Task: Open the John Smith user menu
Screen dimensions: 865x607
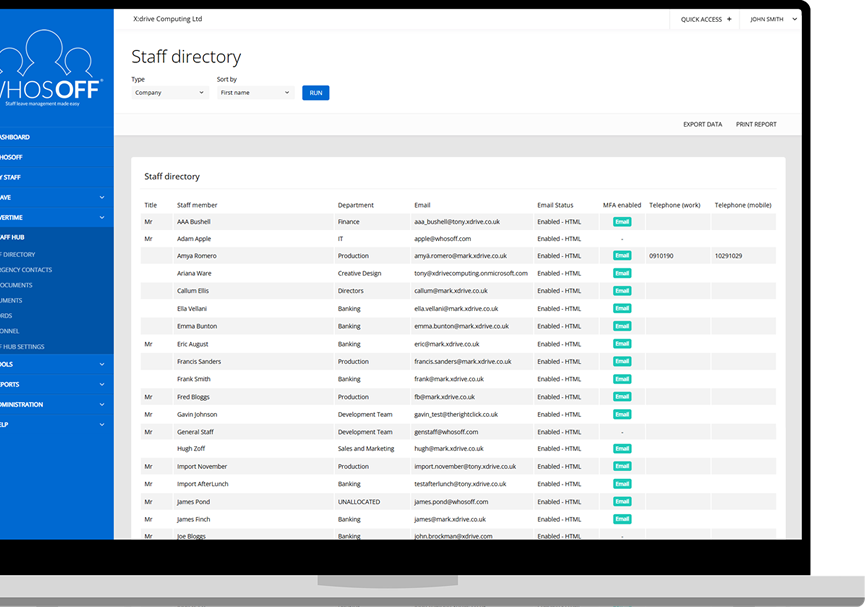Action: coord(773,19)
